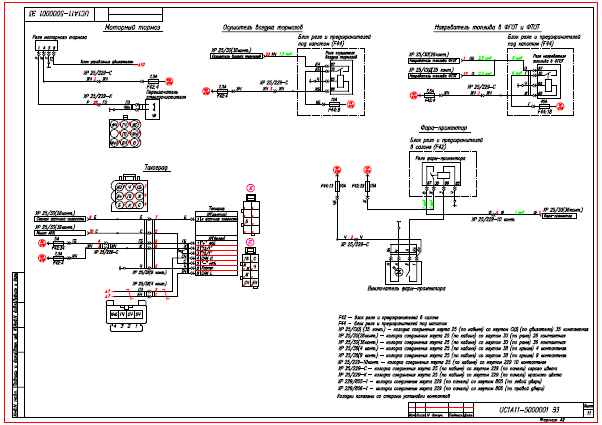Image resolution: width=602 pixels, height=425 pixels.
Task: Click the last legend note 'Колодки показаны со стороны установки контактов'
Action: [x=394, y=395]
